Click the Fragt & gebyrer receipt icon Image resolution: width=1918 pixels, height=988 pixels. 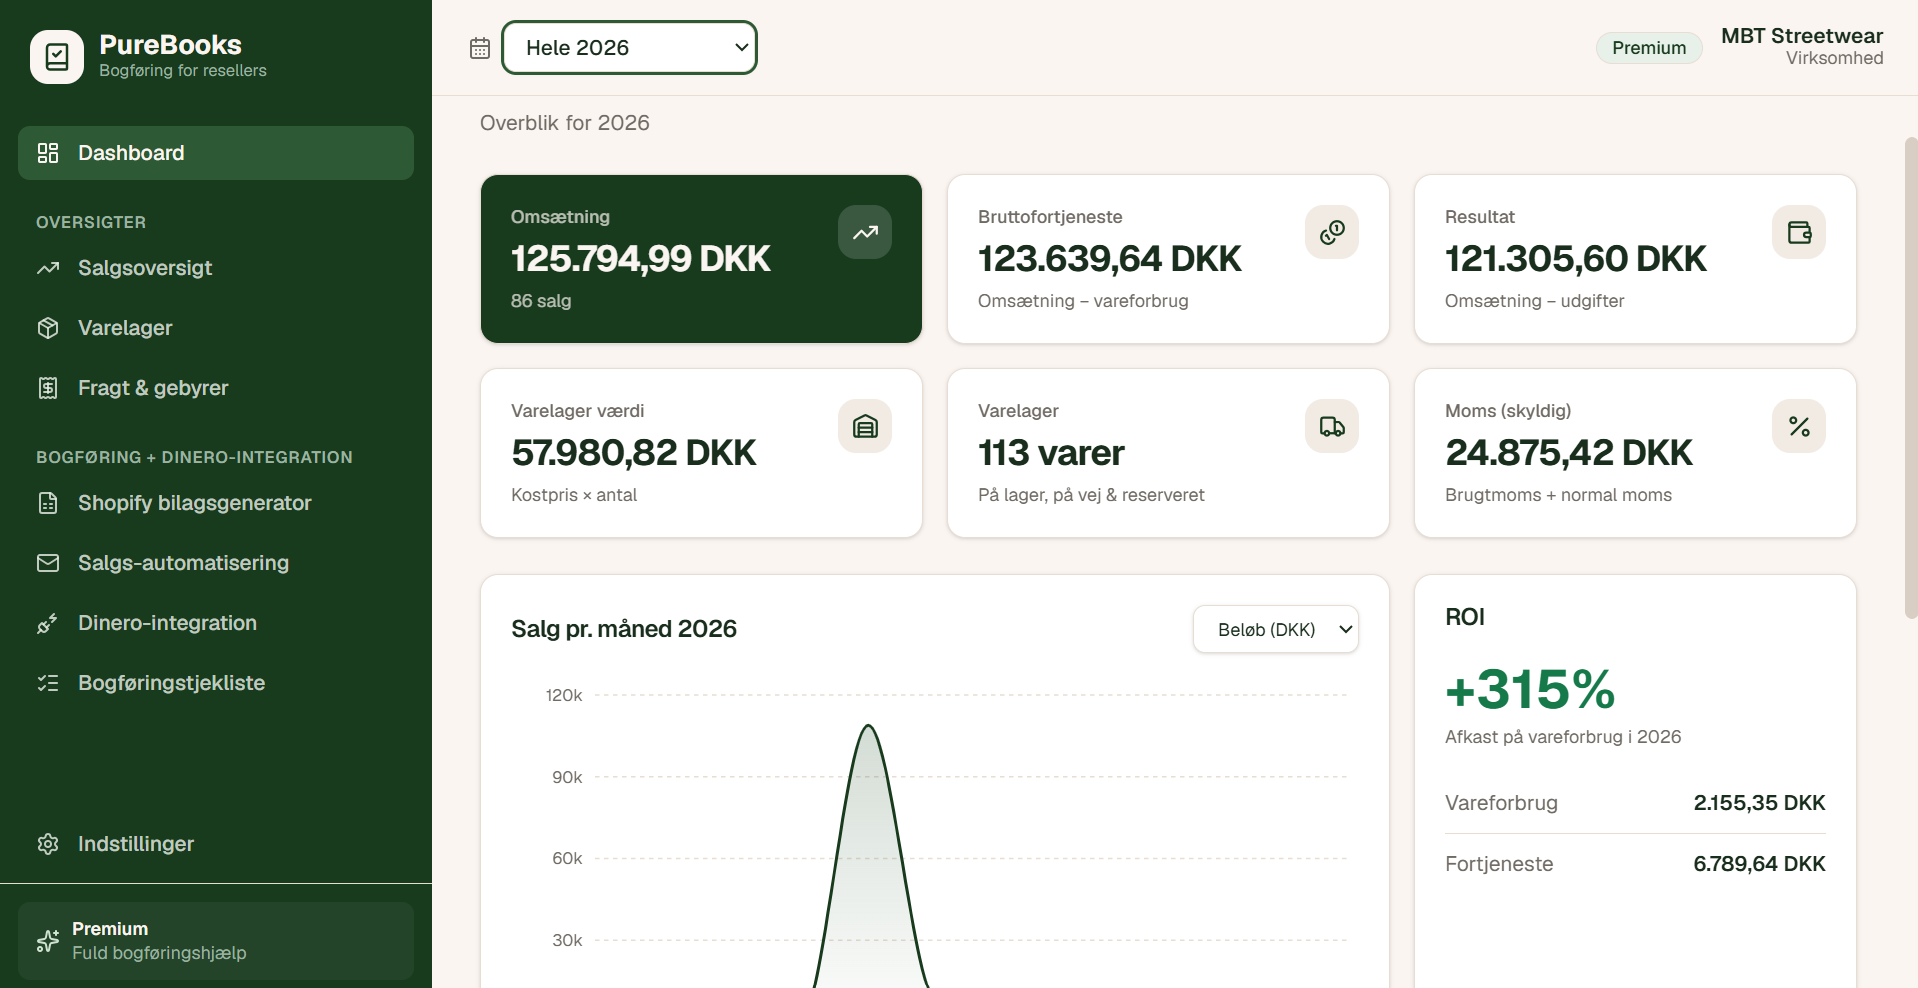tap(48, 388)
